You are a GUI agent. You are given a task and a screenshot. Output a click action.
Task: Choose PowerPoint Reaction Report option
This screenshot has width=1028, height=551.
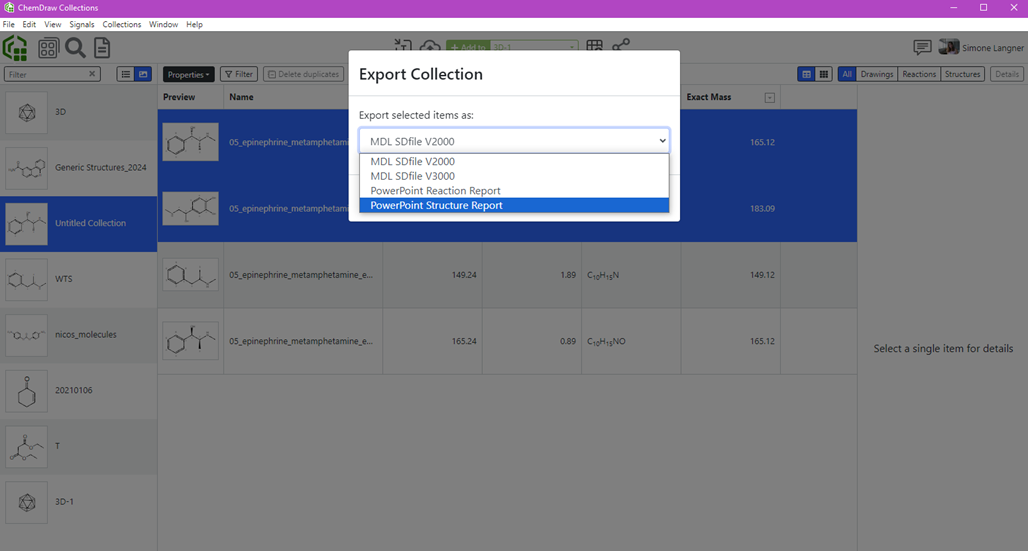(x=514, y=191)
